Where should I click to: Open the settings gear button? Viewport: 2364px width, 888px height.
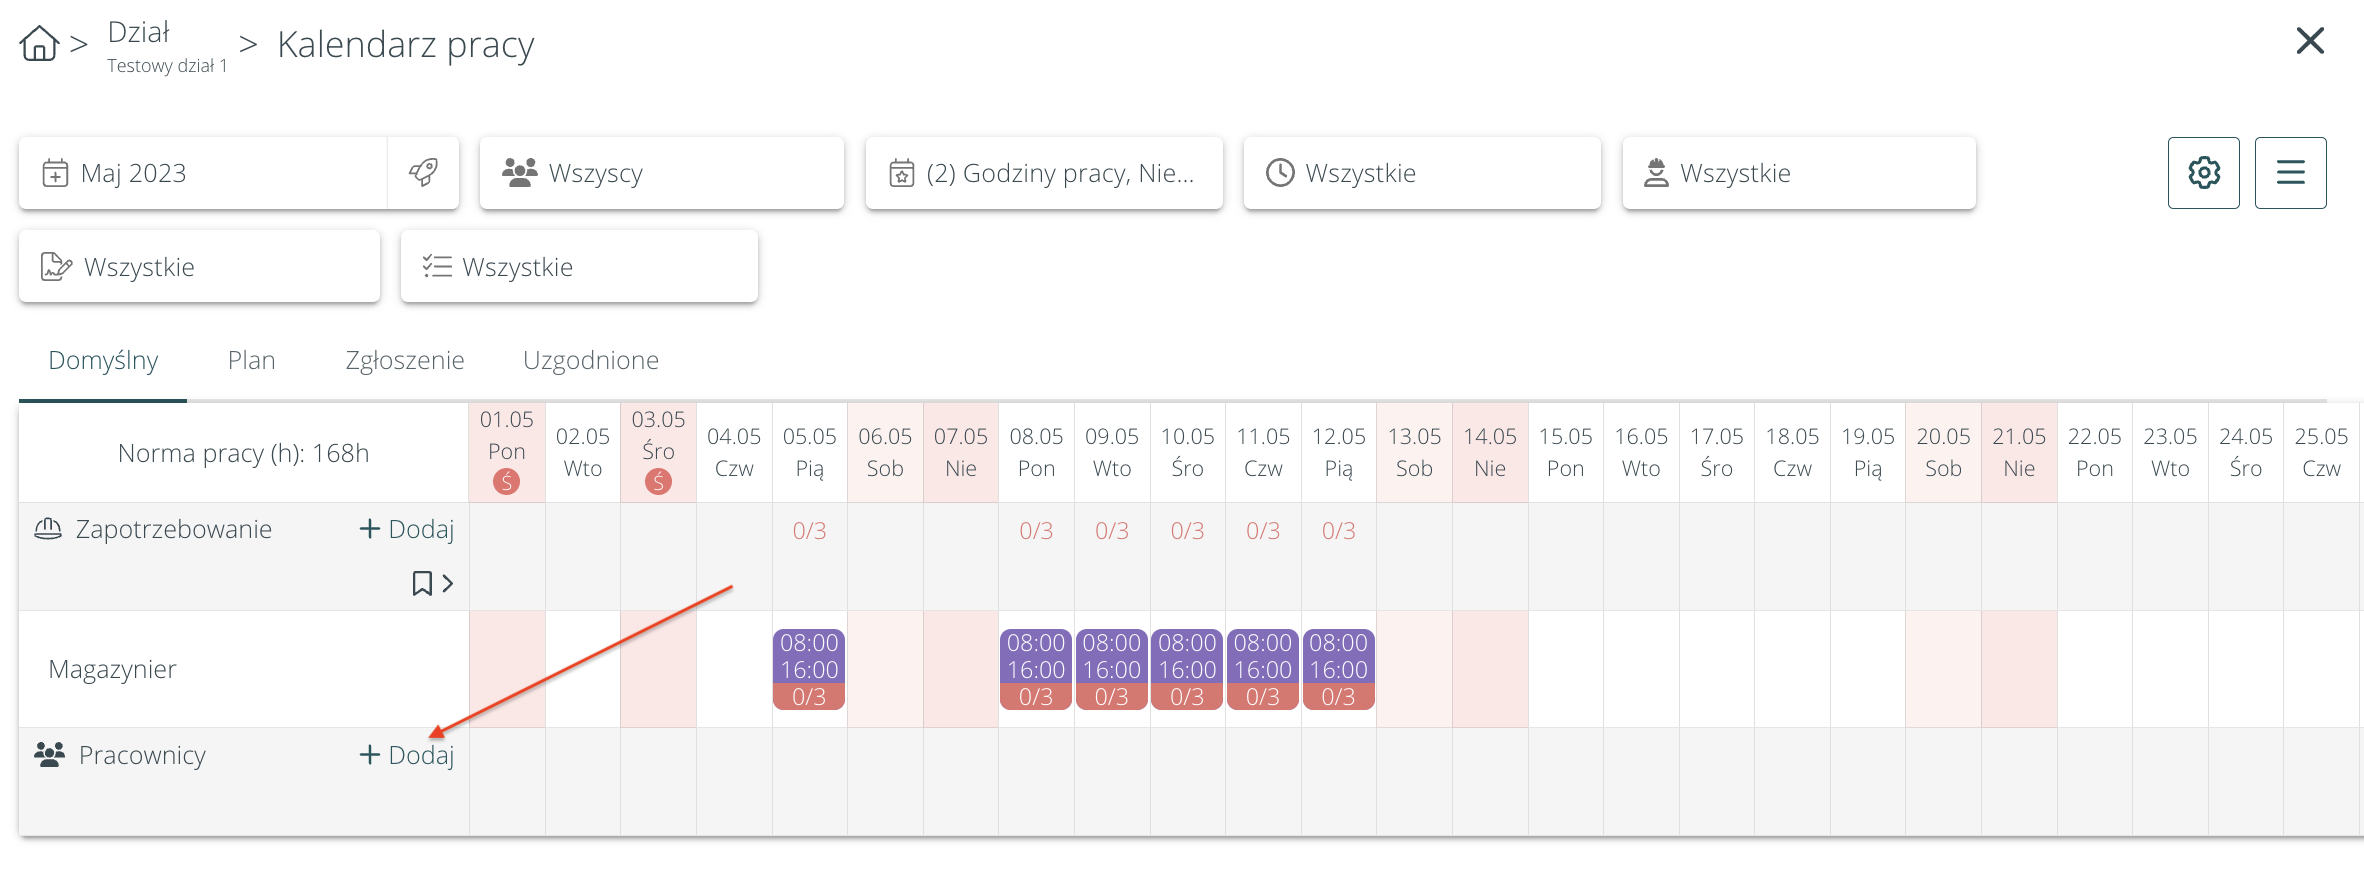point(2203,173)
